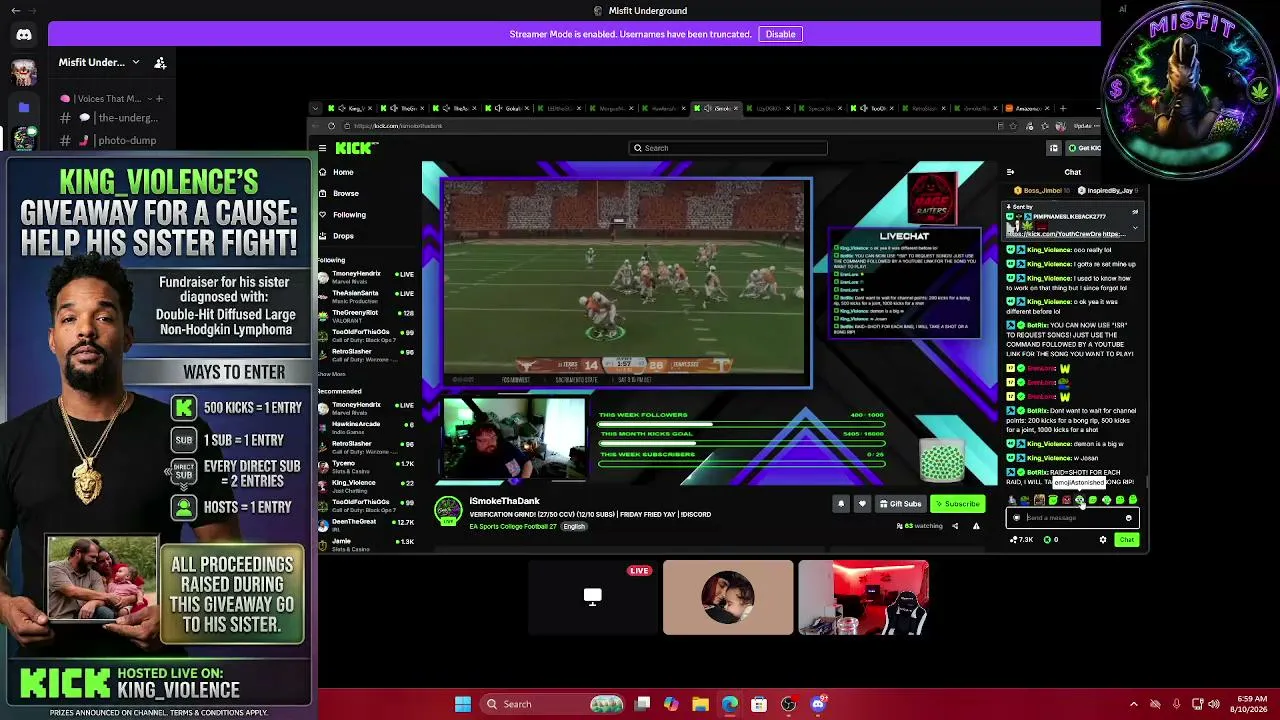Open Windows Start menu
1280x720 pixels.
[463, 704]
